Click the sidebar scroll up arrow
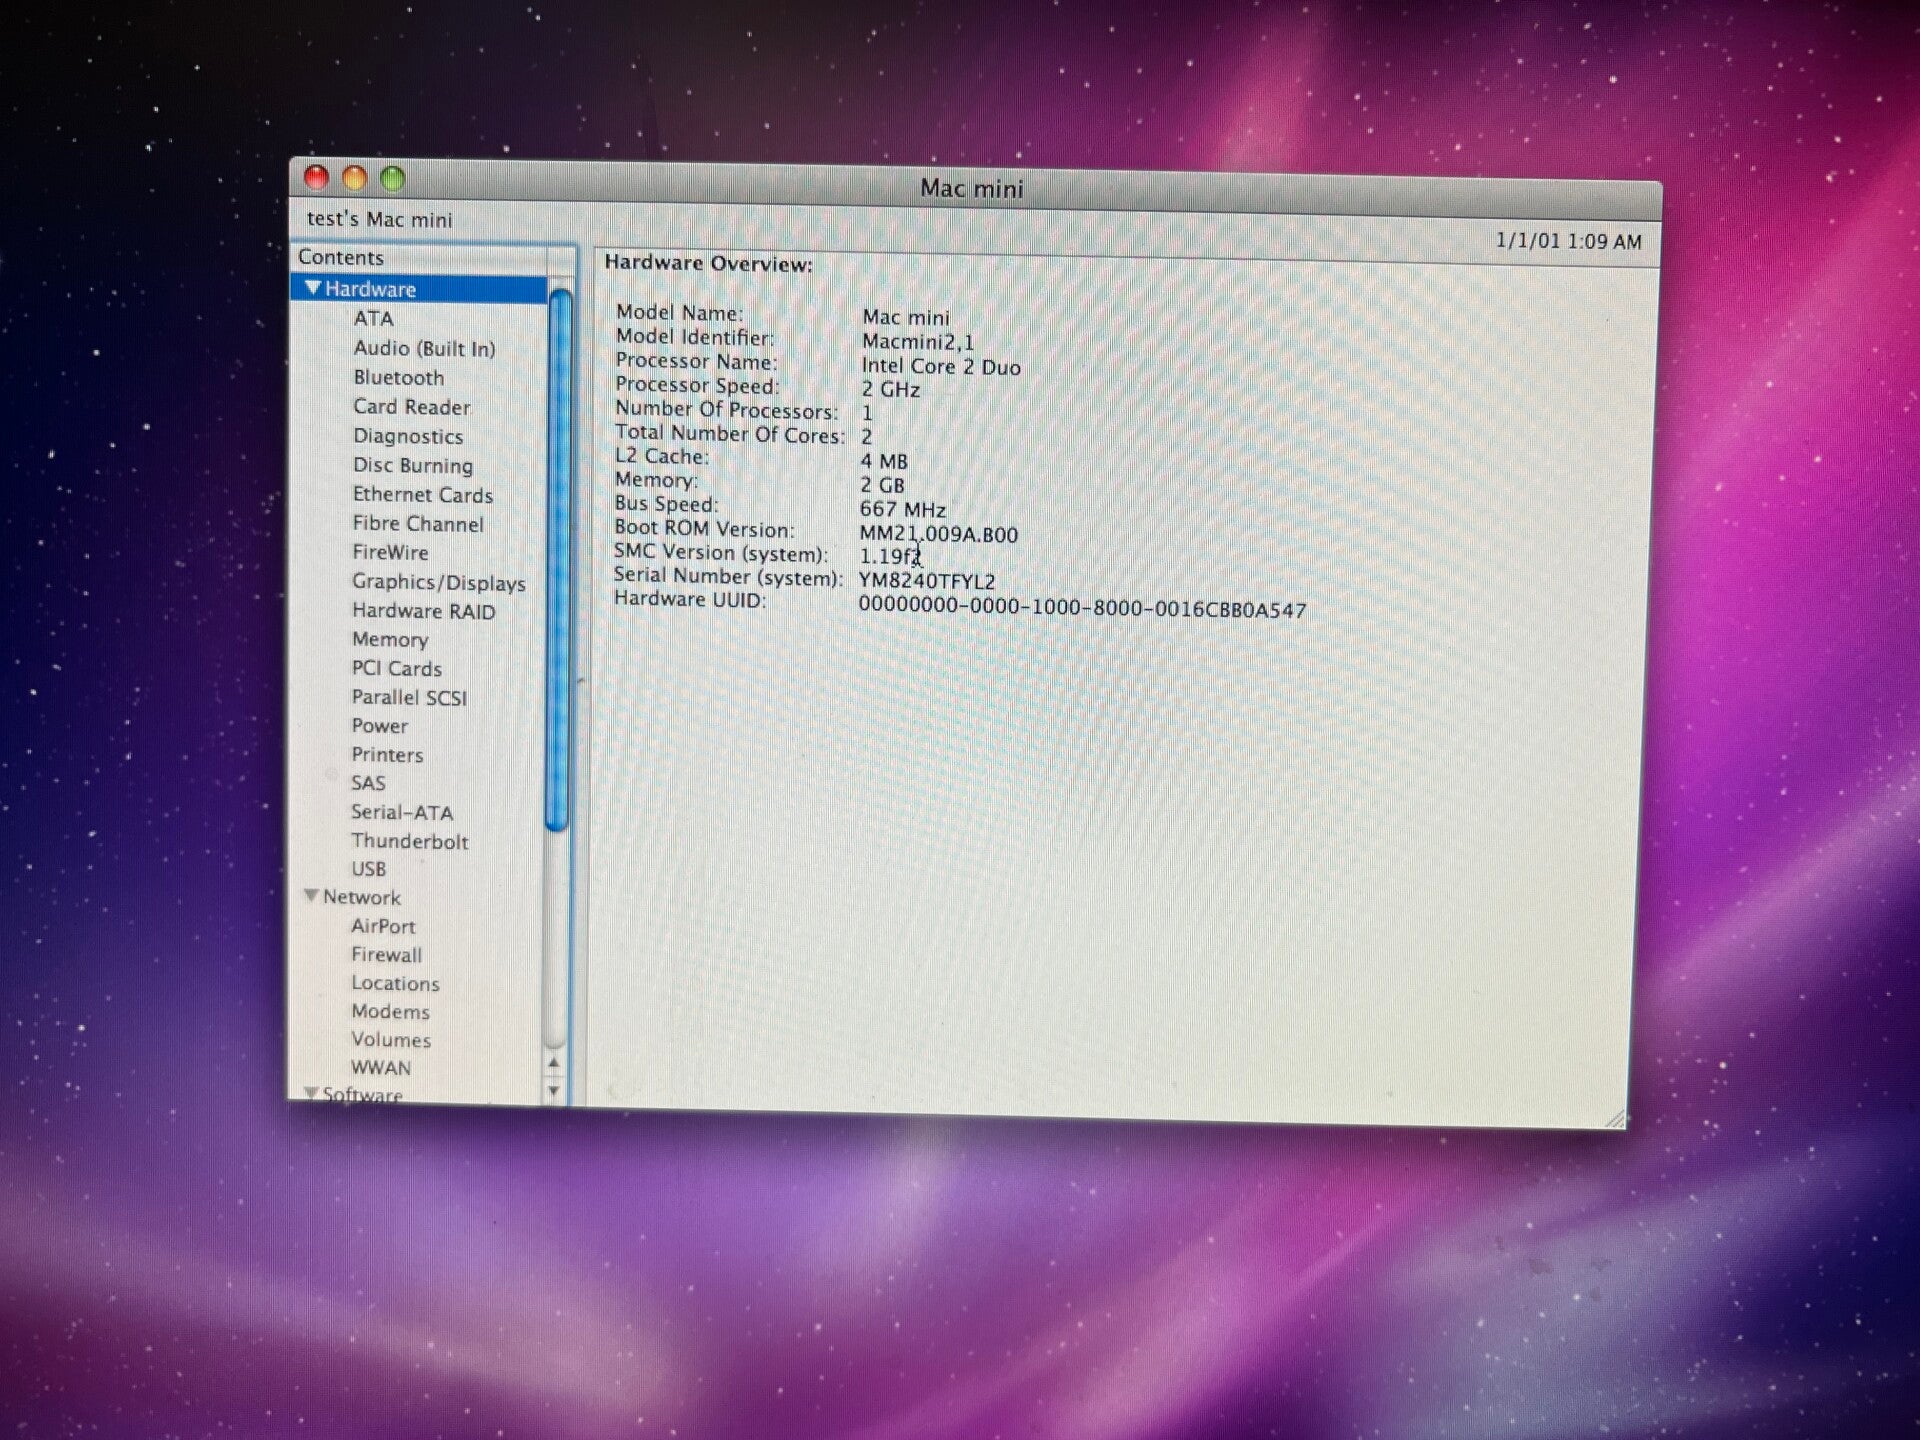The height and width of the screenshot is (1440, 1920). point(554,1063)
